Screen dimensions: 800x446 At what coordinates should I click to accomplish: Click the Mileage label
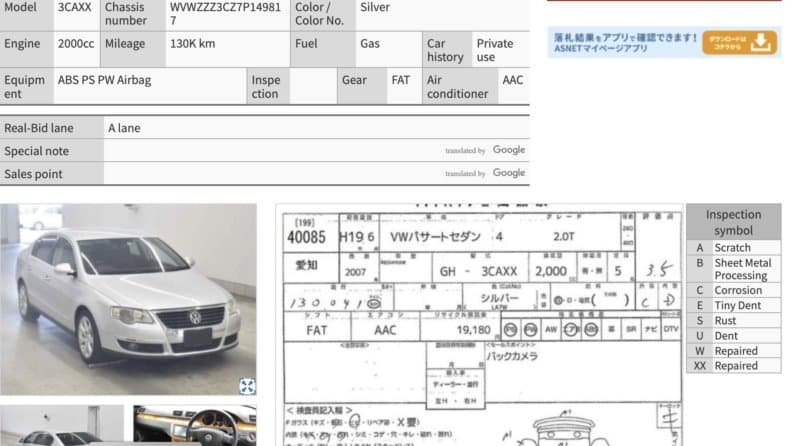(125, 44)
